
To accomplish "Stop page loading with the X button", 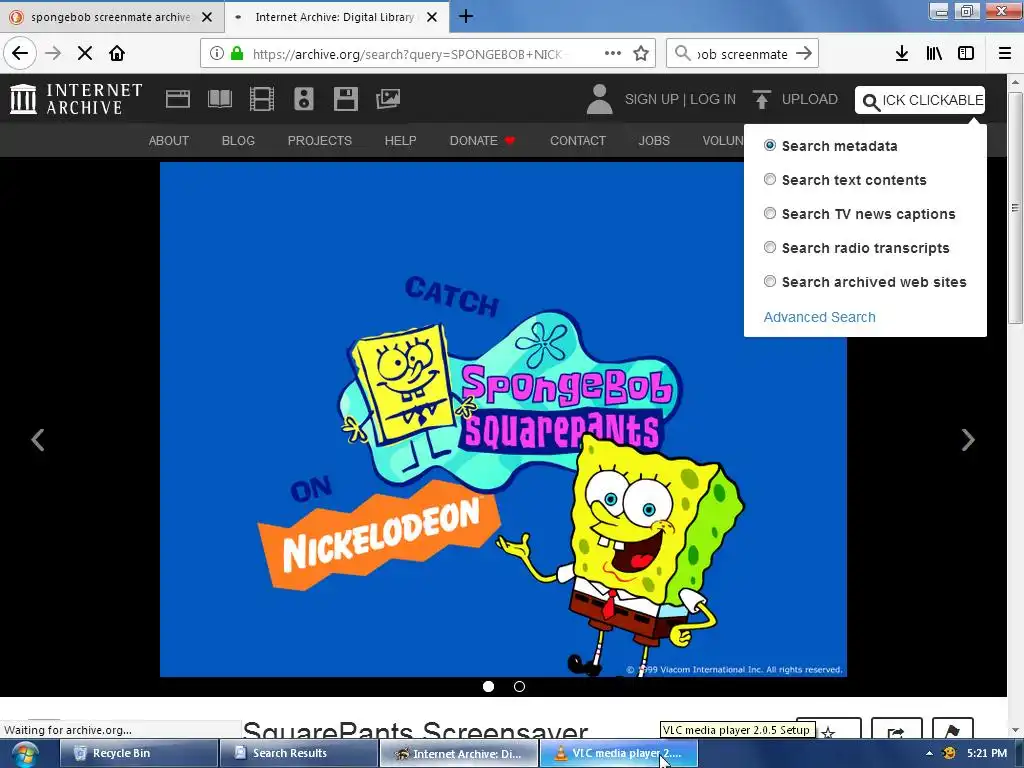I will 85,54.
